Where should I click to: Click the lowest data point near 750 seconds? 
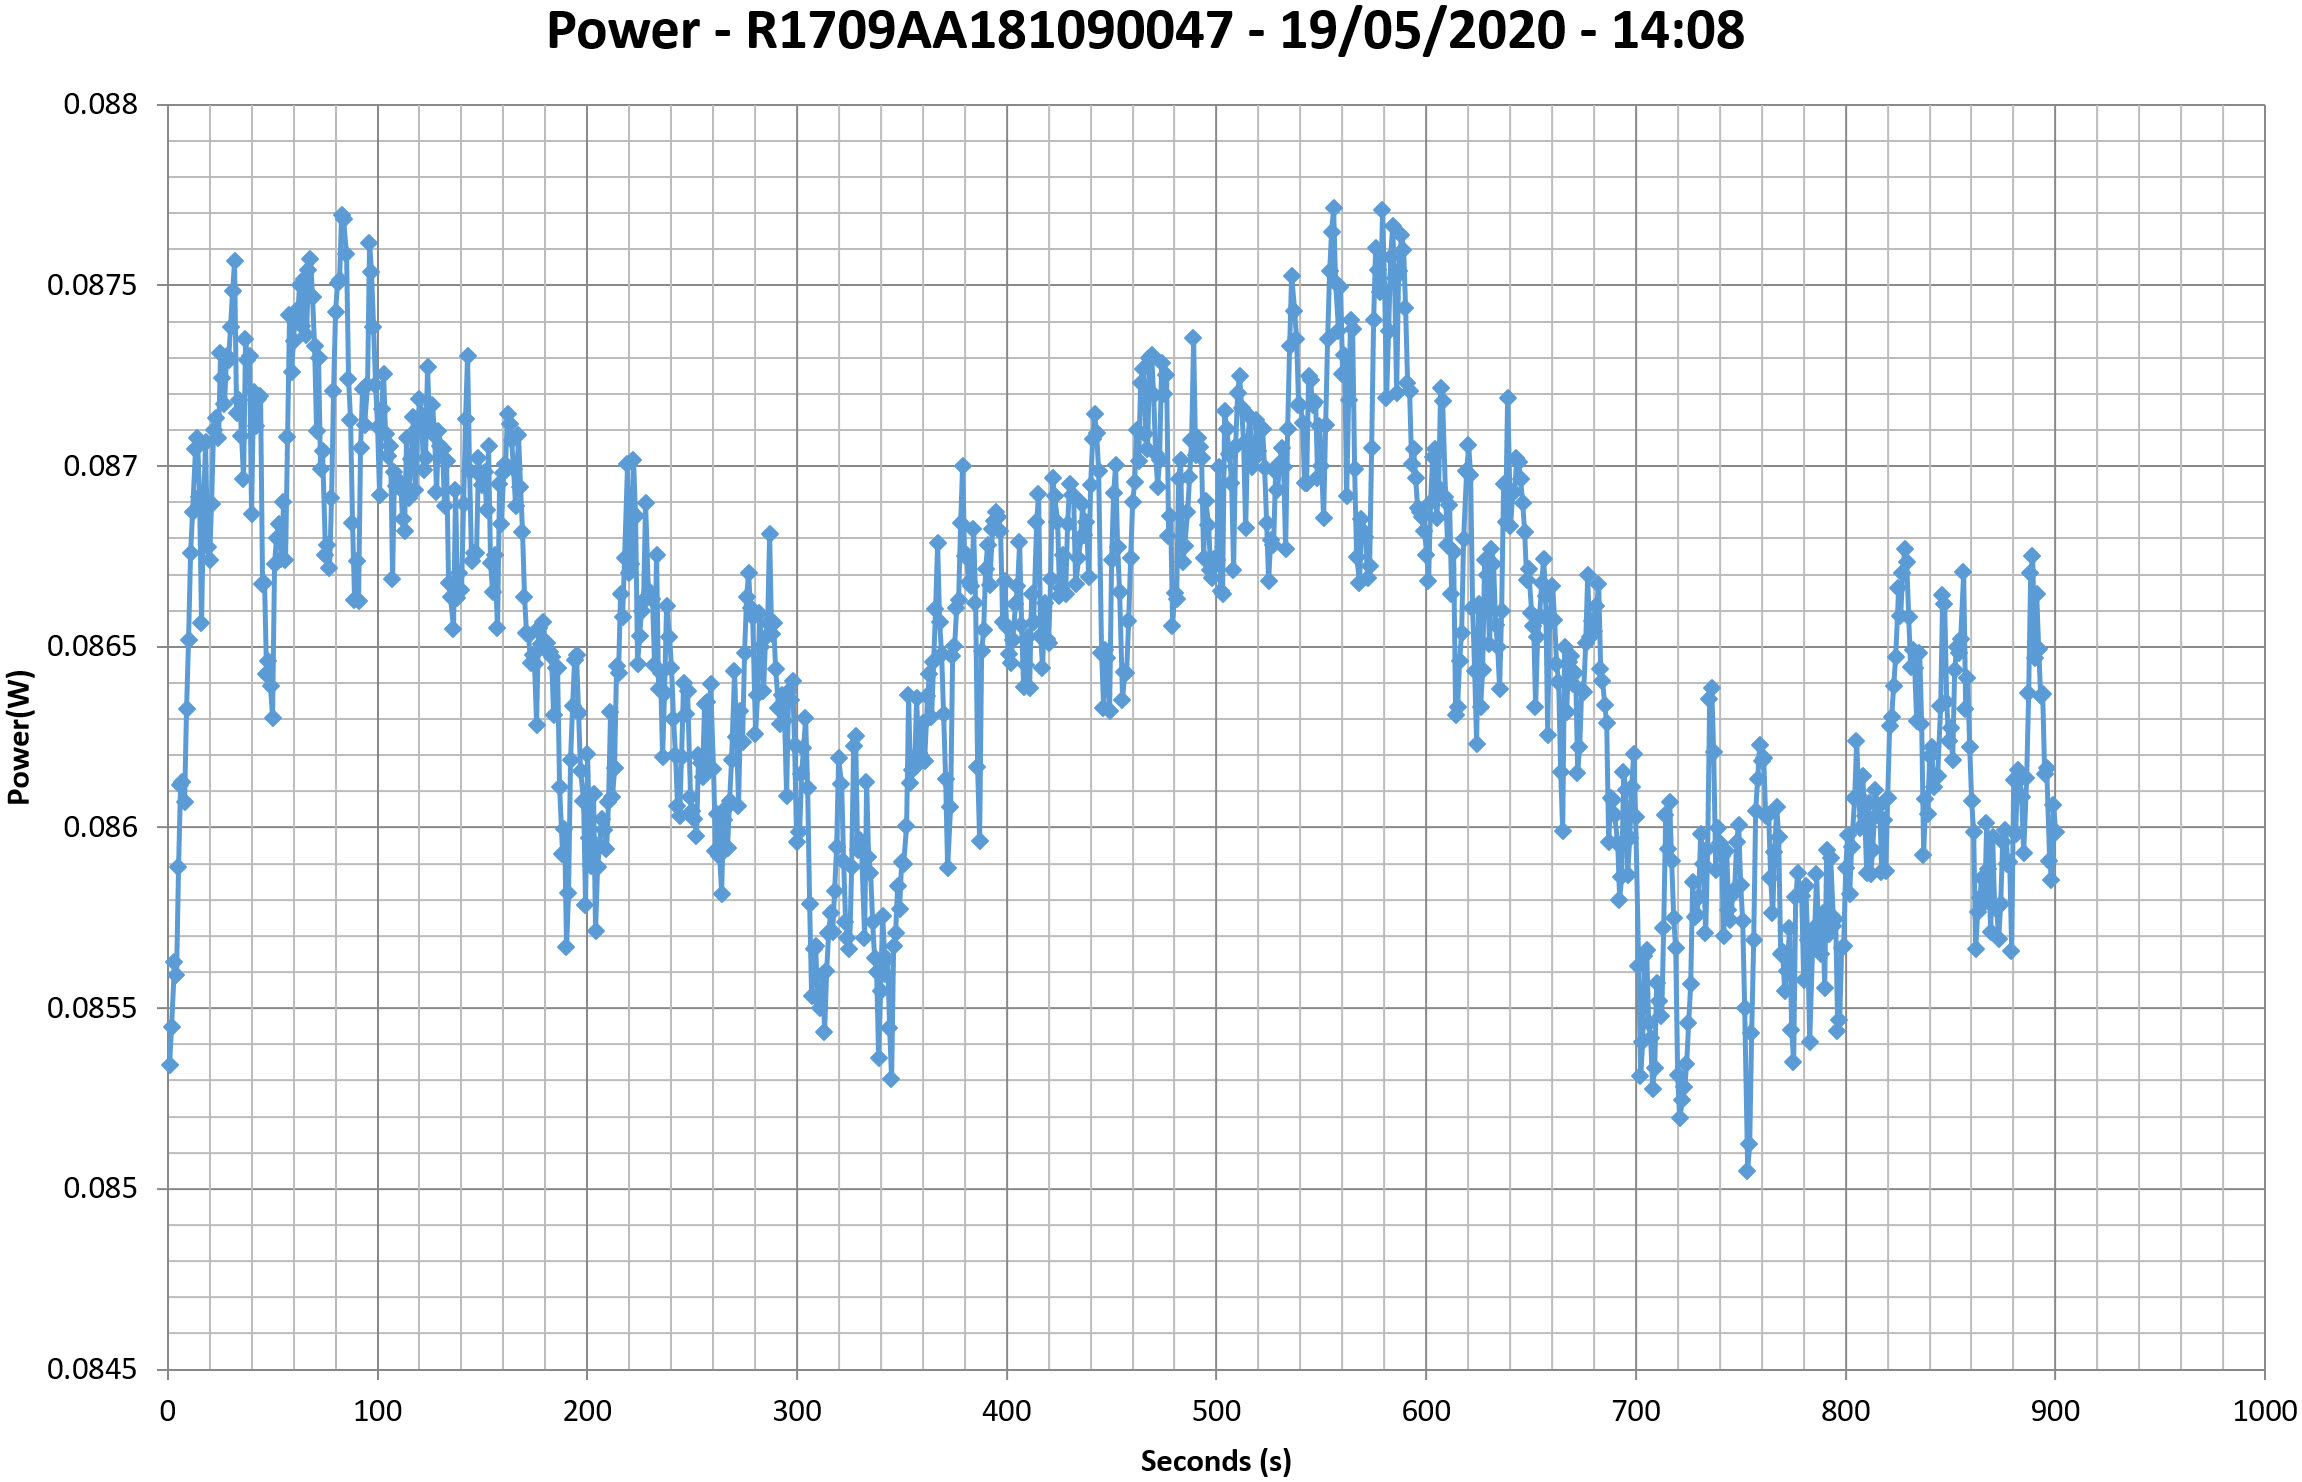(x=1747, y=1171)
